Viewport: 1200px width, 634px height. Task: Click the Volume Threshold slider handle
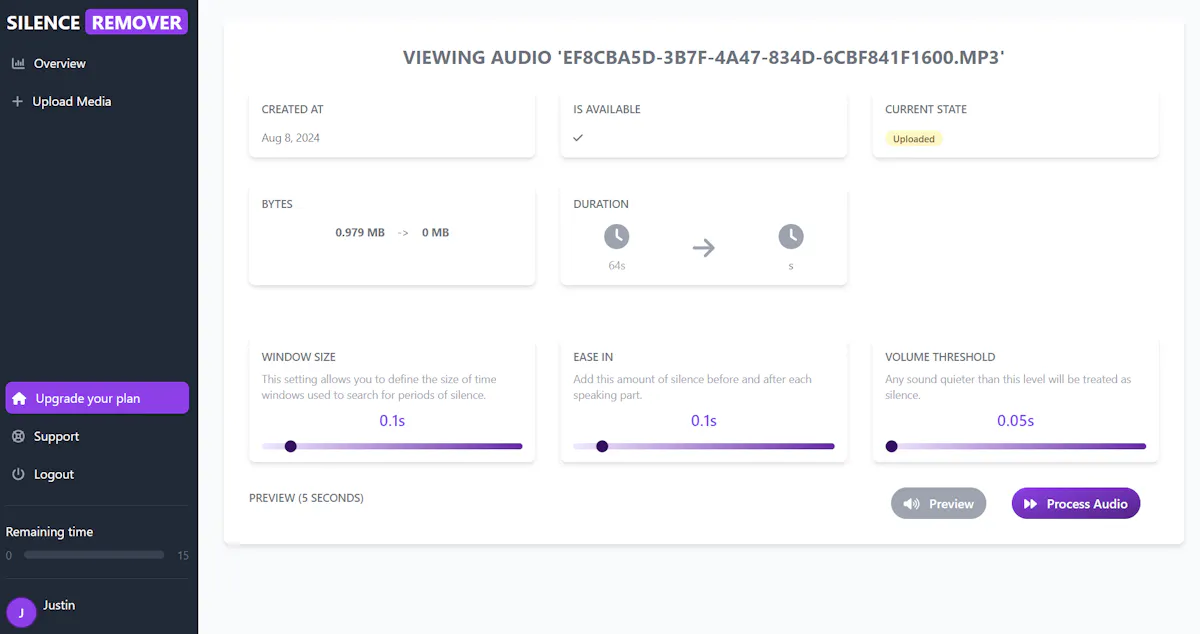[x=891, y=446]
